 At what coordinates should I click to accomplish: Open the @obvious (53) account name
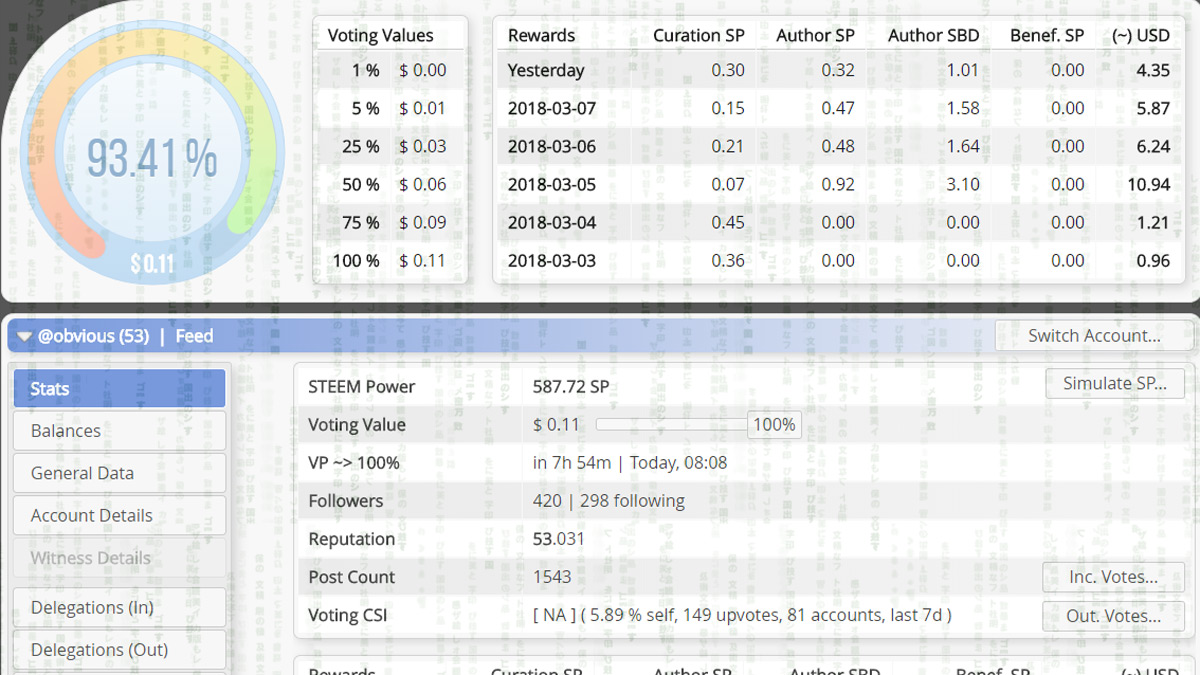pos(93,336)
